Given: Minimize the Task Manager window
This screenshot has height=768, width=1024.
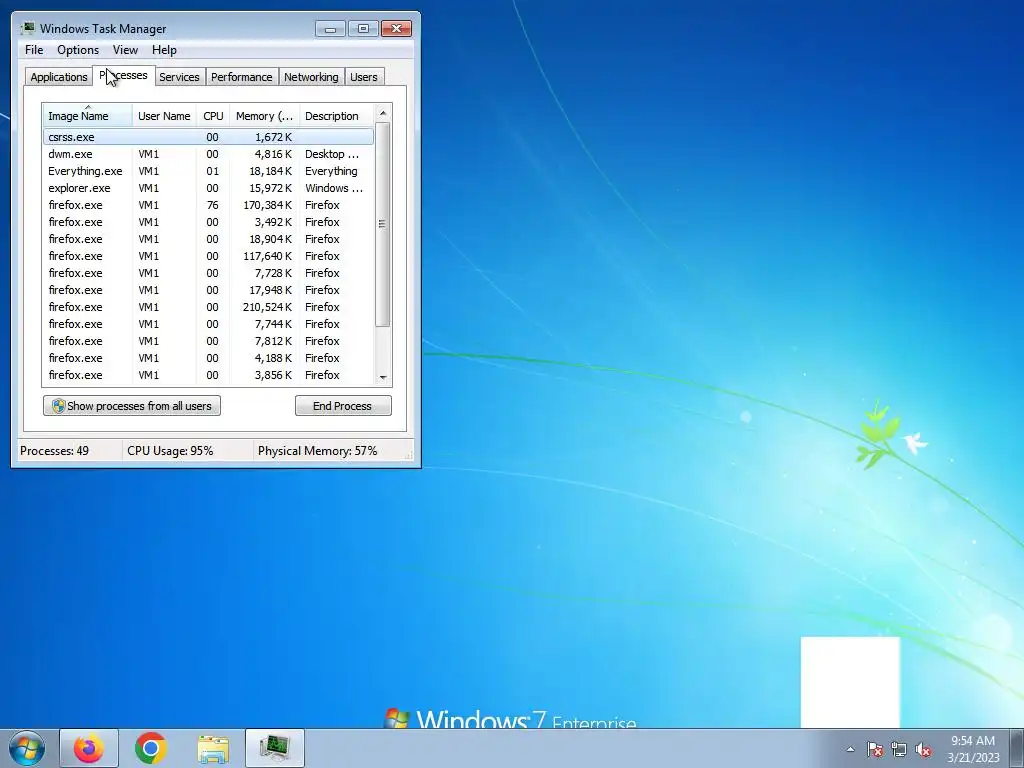Looking at the screenshot, I should (330, 29).
